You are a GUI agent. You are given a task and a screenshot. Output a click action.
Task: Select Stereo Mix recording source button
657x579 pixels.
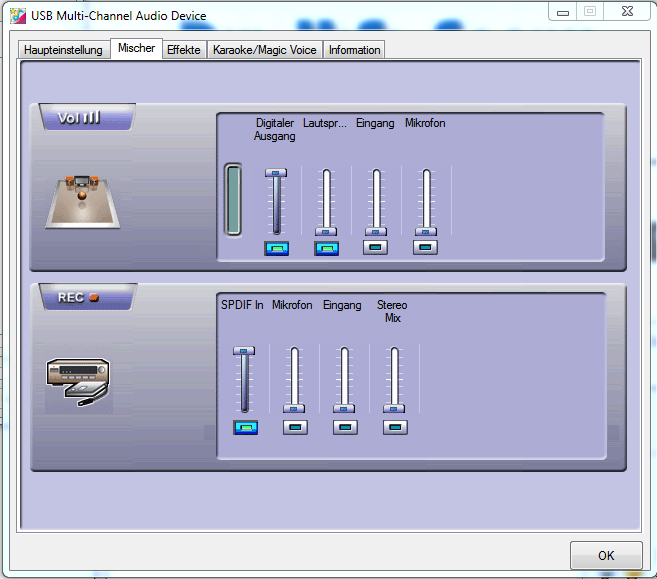pos(395,427)
